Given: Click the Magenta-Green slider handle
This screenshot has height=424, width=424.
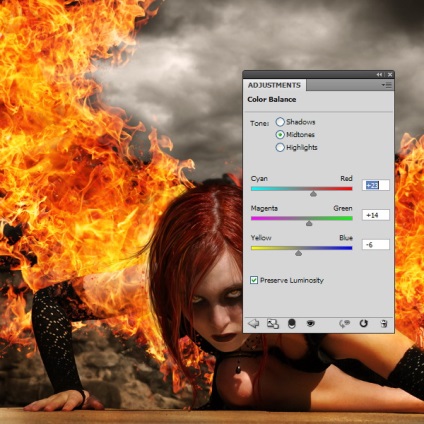Looking at the screenshot, I should click(x=309, y=223).
